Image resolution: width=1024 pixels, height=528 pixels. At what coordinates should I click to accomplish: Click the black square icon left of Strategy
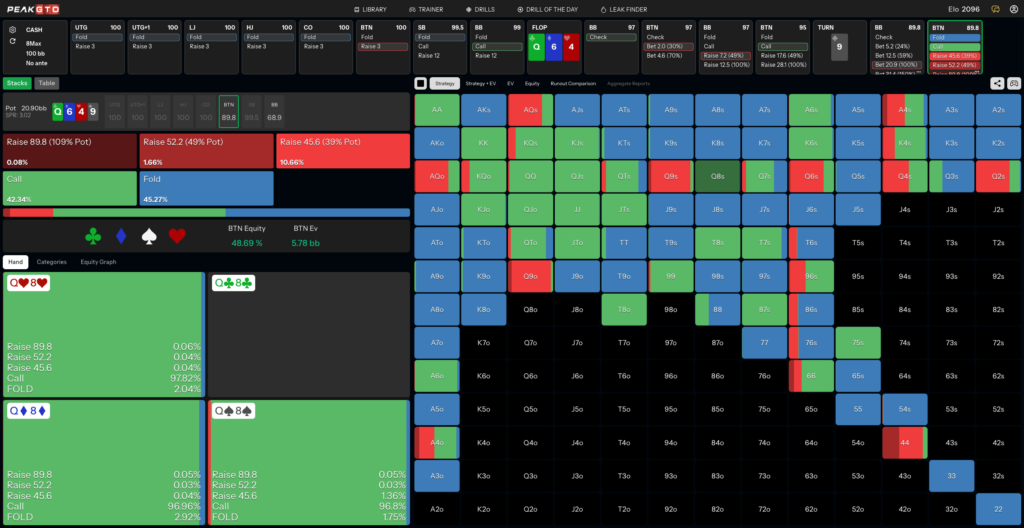coord(421,83)
